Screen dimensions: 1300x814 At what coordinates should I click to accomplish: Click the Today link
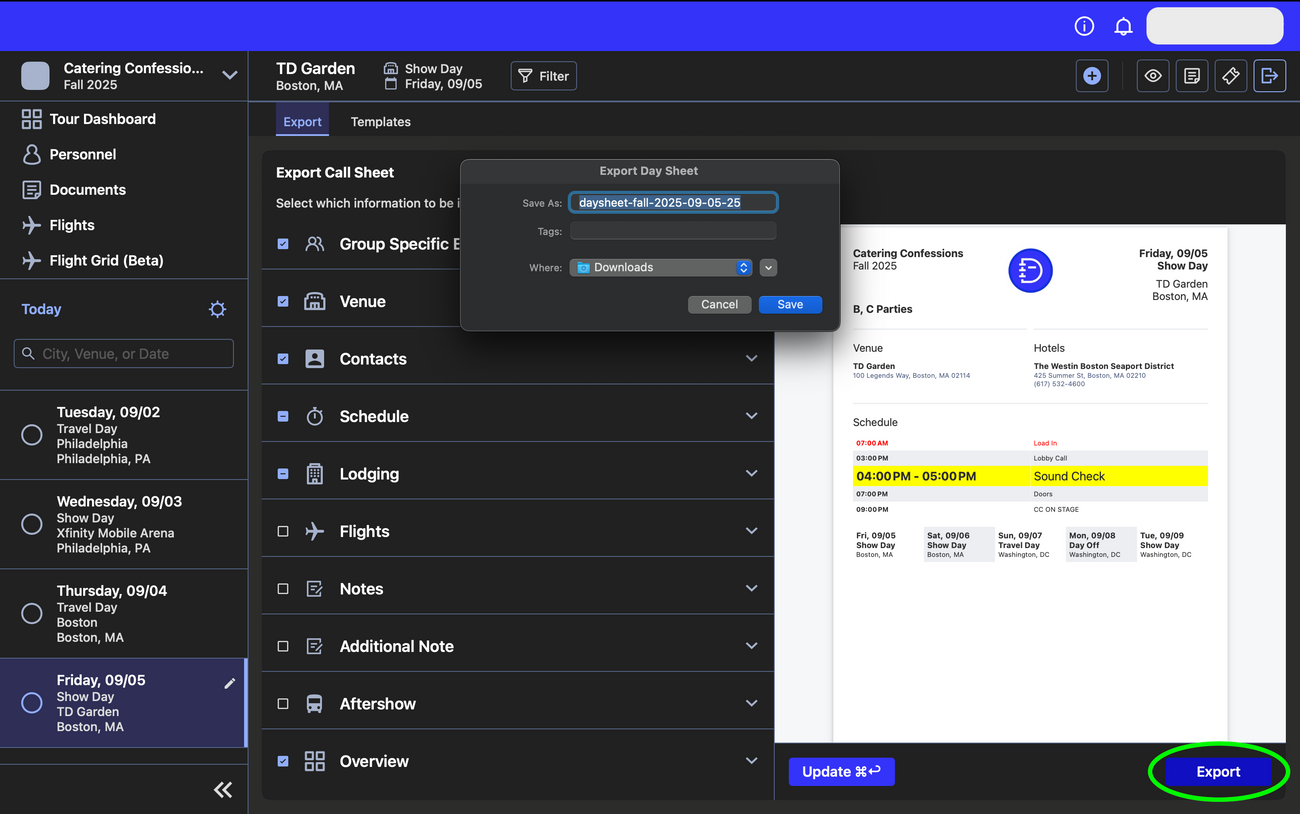(x=41, y=309)
